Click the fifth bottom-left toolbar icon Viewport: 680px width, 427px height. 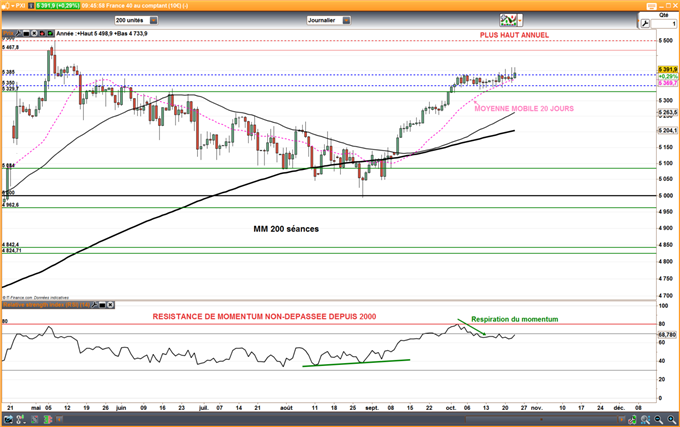[59, 419]
